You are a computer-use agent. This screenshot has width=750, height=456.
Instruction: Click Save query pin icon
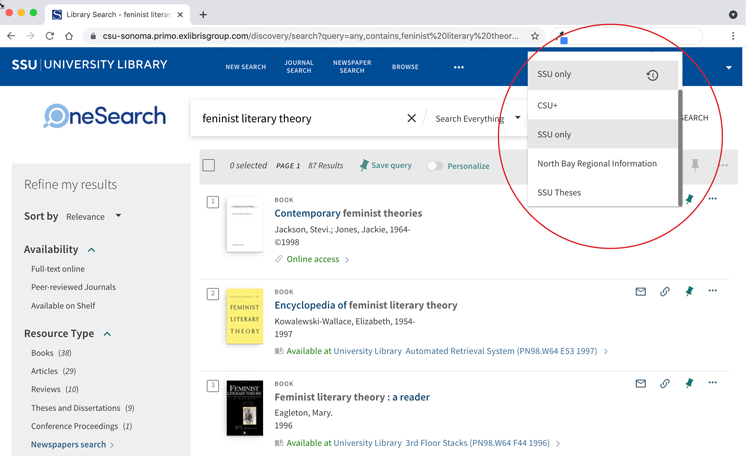(x=364, y=165)
